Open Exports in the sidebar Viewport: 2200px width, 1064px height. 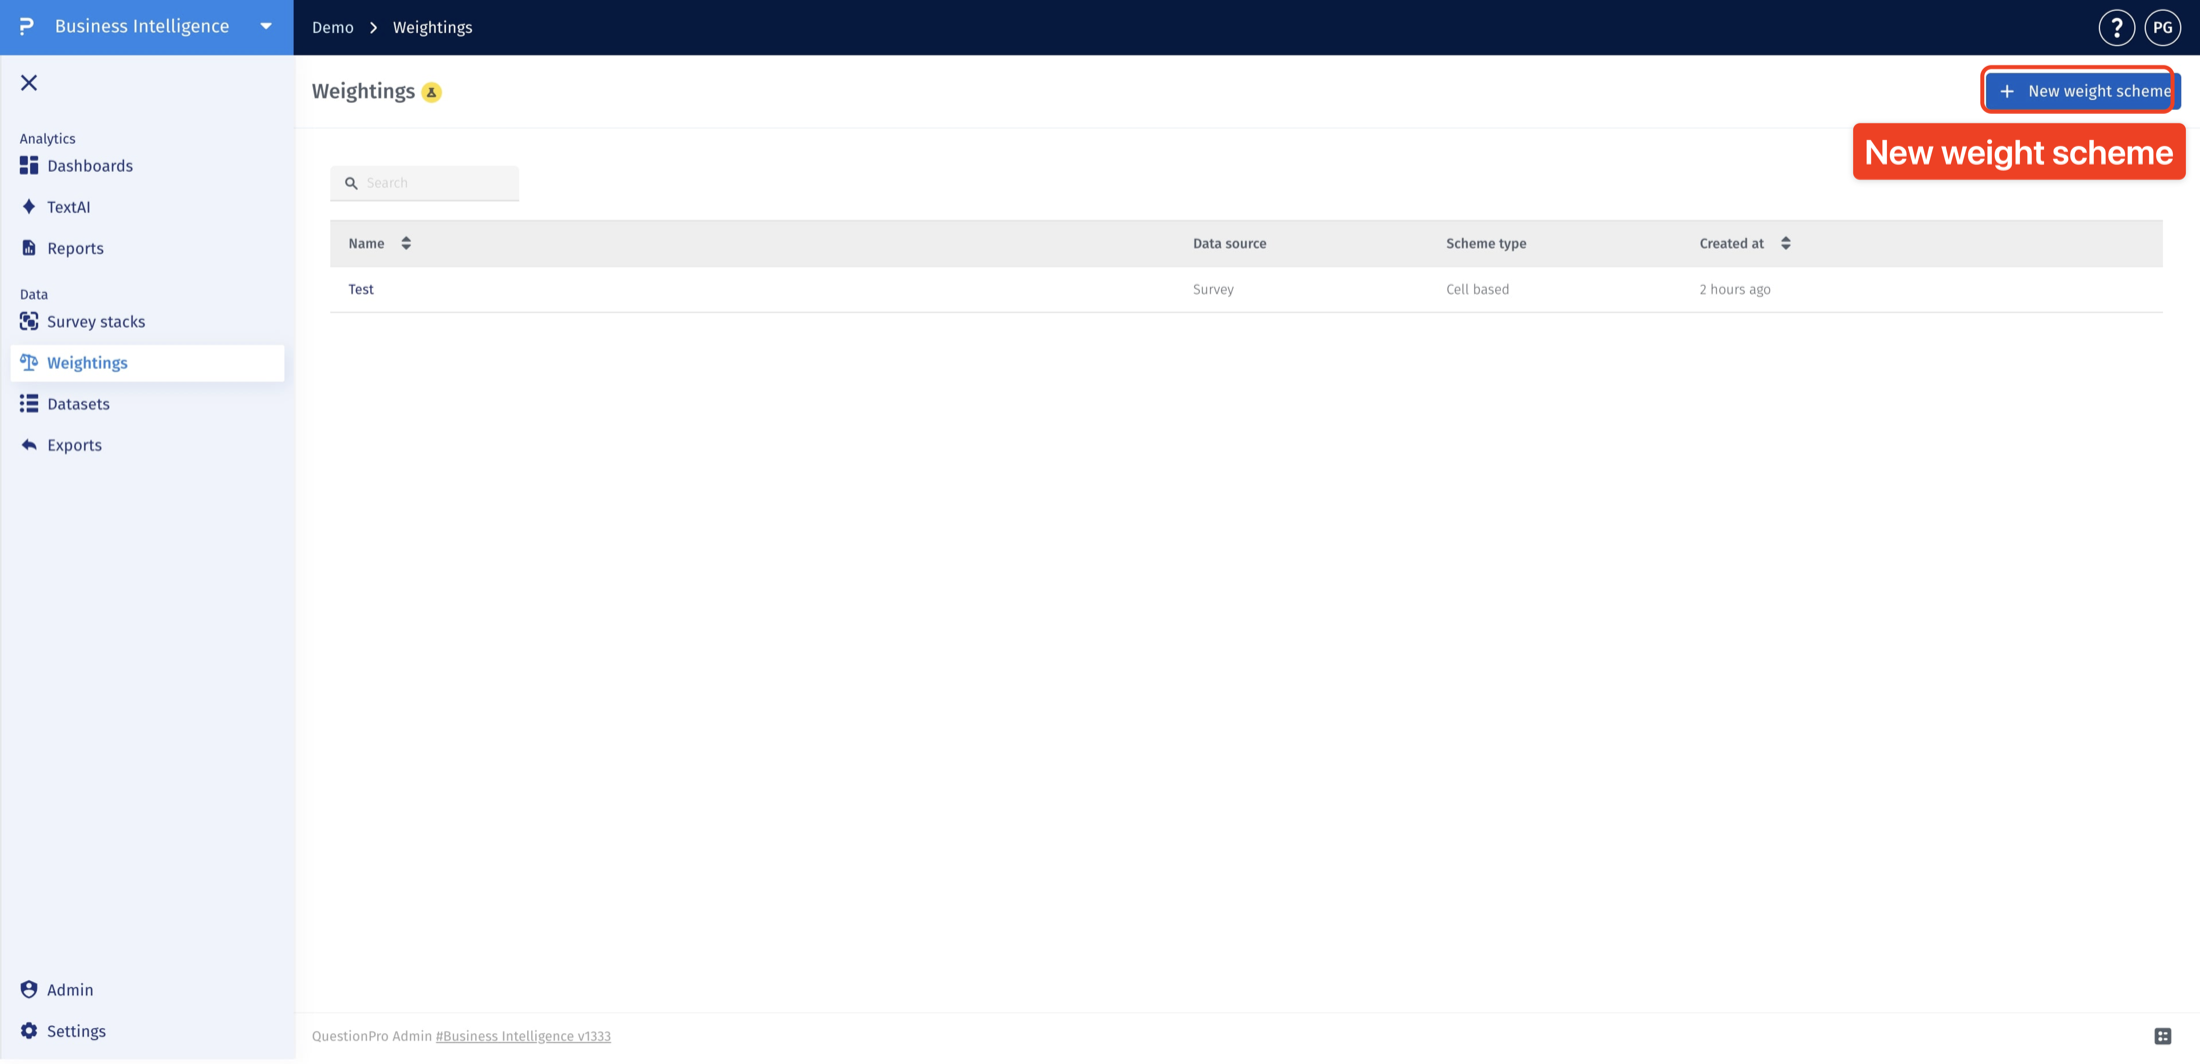pos(147,445)
